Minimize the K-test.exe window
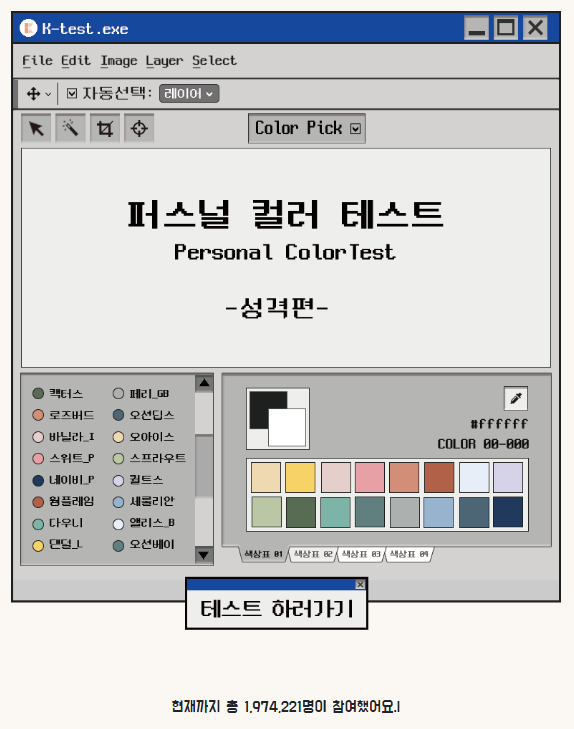This screenshot has height=729, width=574. point(476,28)
